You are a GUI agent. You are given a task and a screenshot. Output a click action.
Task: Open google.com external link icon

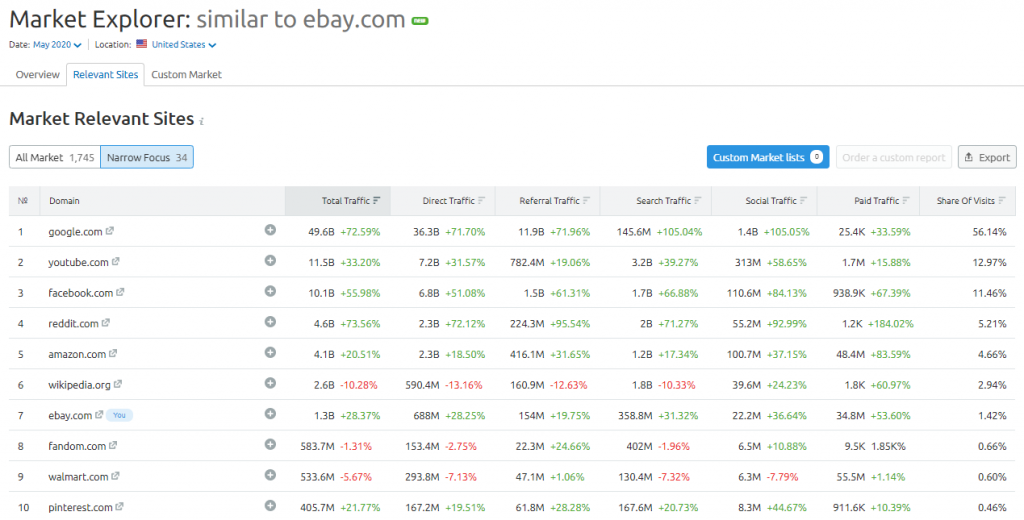point(110,231)
